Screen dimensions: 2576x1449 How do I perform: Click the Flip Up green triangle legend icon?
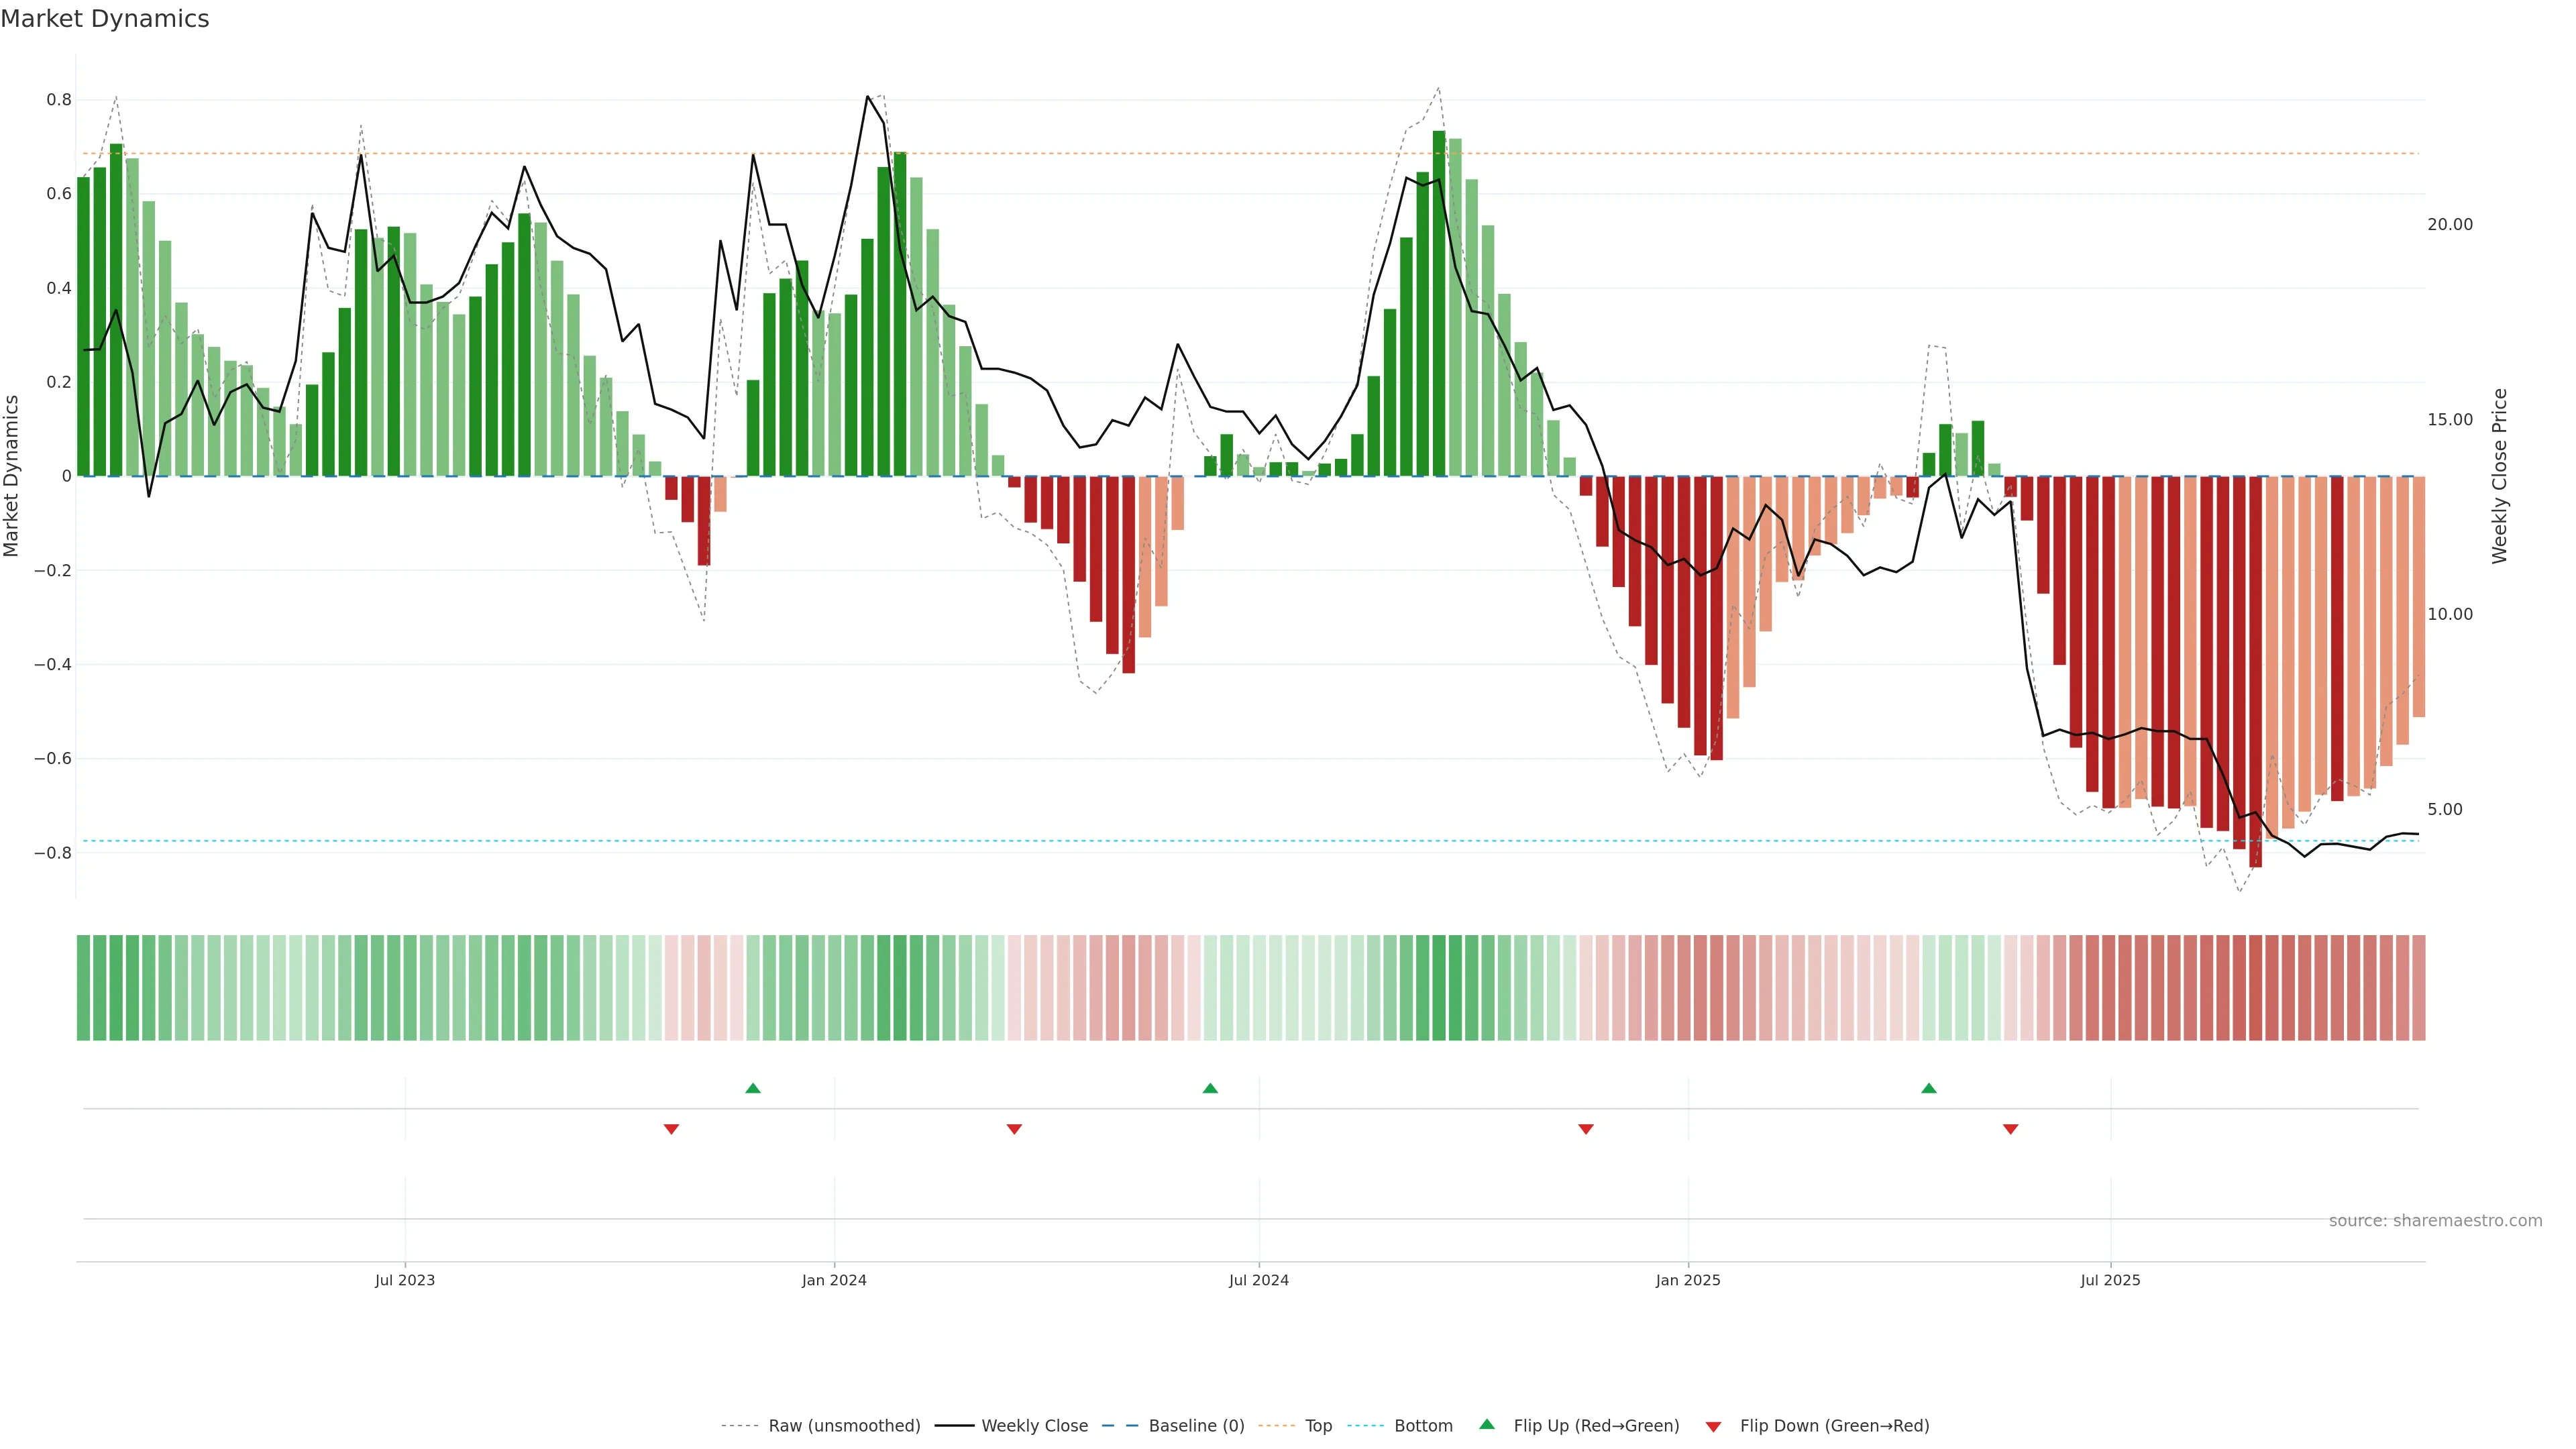1487,1425
